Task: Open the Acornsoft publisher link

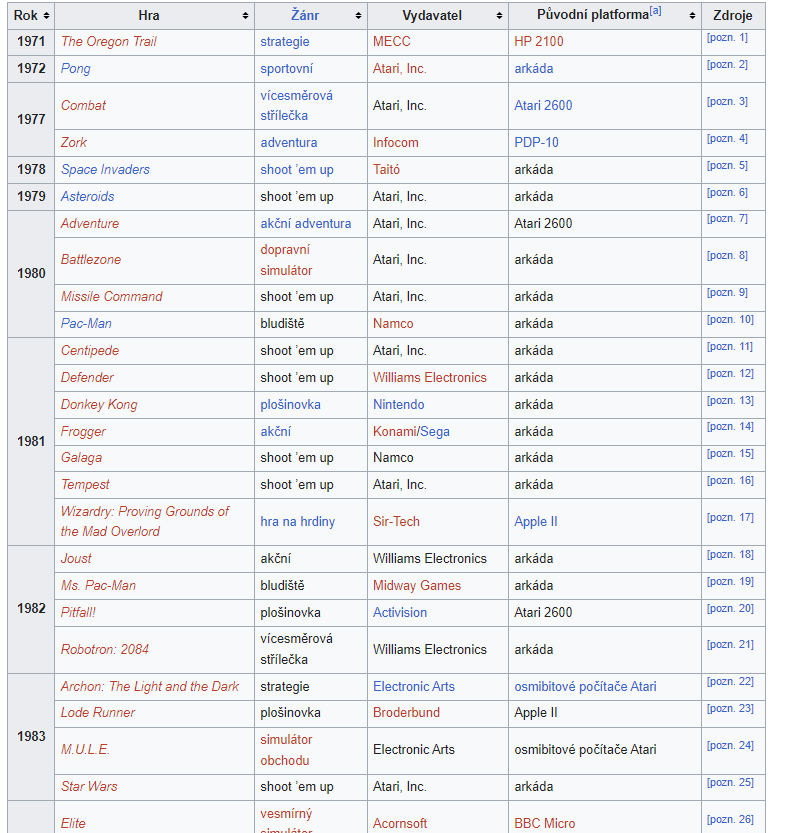Action: point(399,823)
